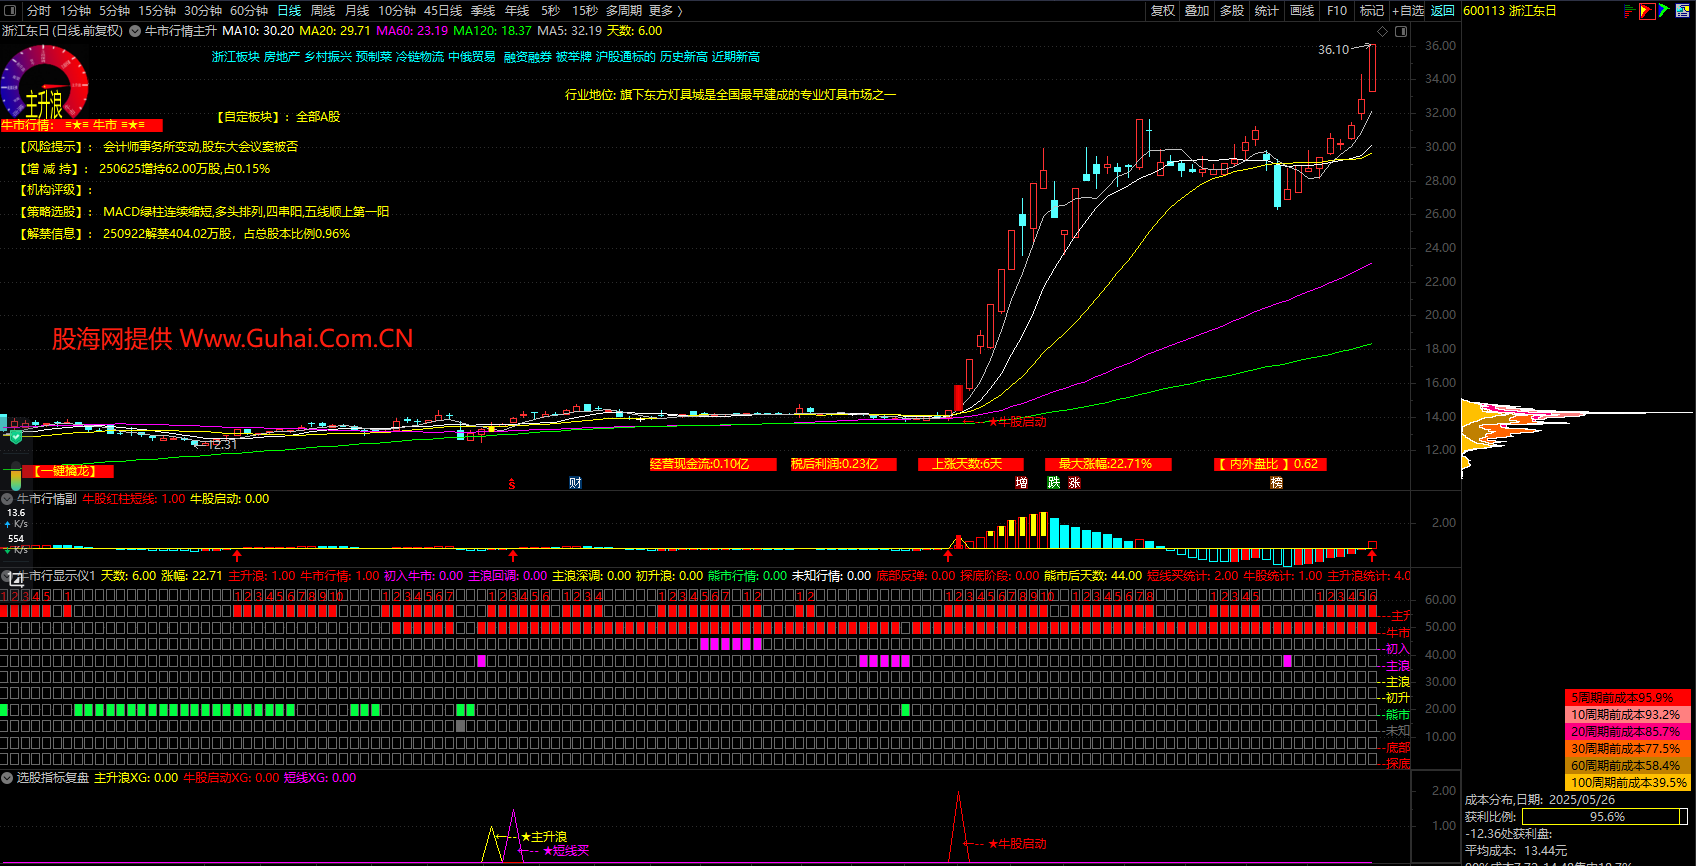This screenshot has height=866, width=1696.
Task: Add stock with +自选 button
Action: [x=1408, y=10]
